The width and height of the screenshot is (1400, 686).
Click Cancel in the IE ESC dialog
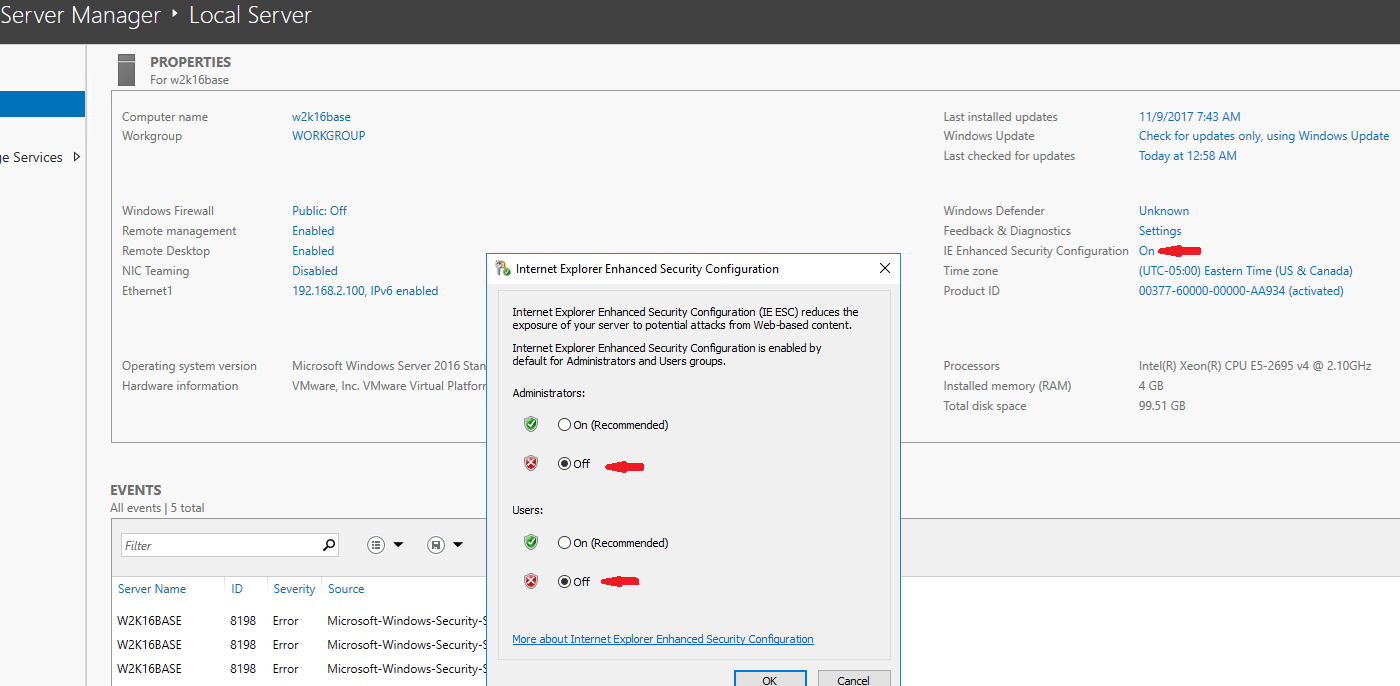click(x=853, y=680)
